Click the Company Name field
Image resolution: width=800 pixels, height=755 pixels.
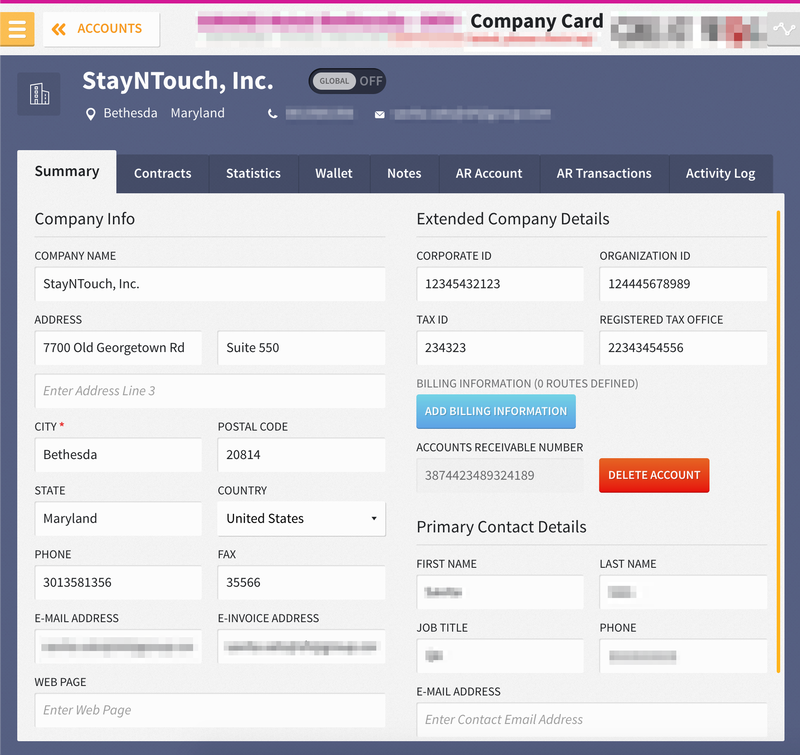pyautogui.click(x=210, y=284)
